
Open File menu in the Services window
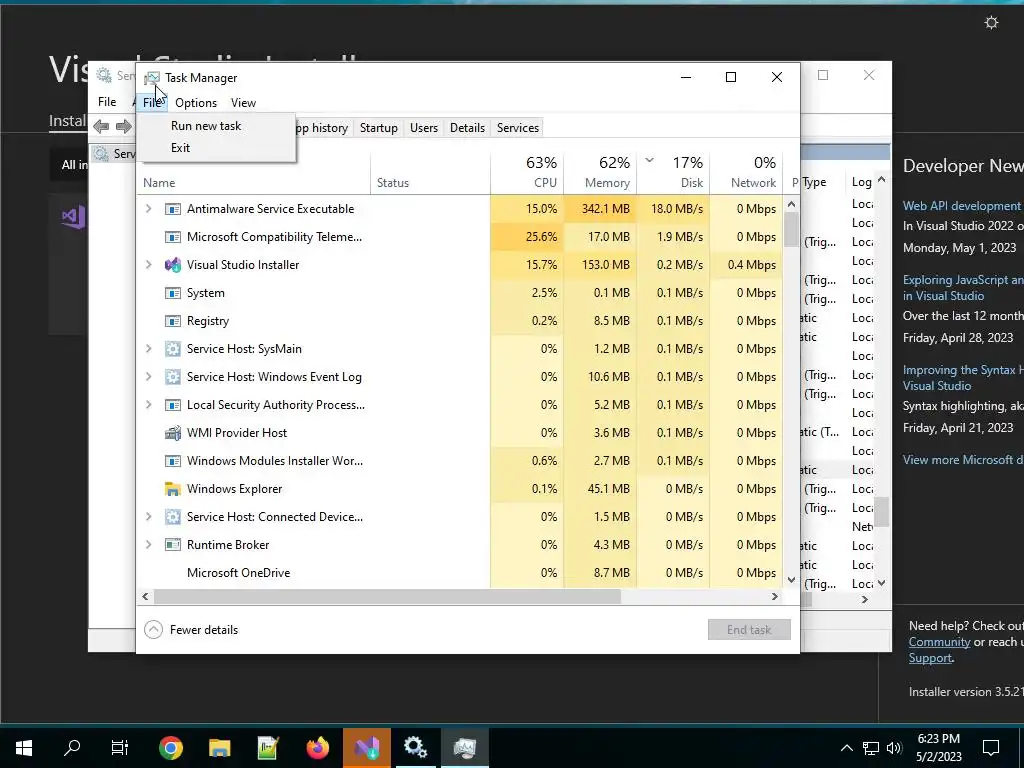click(107, 102)
